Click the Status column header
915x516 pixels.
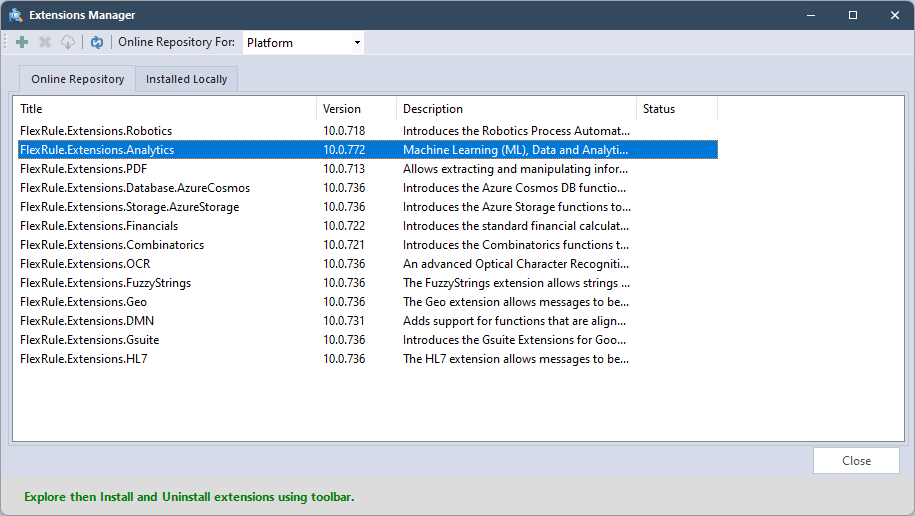(677, 109)
